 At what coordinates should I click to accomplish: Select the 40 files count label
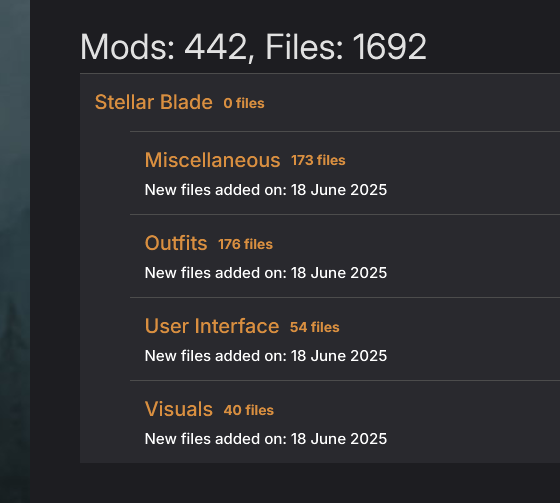tap(249, 410)
